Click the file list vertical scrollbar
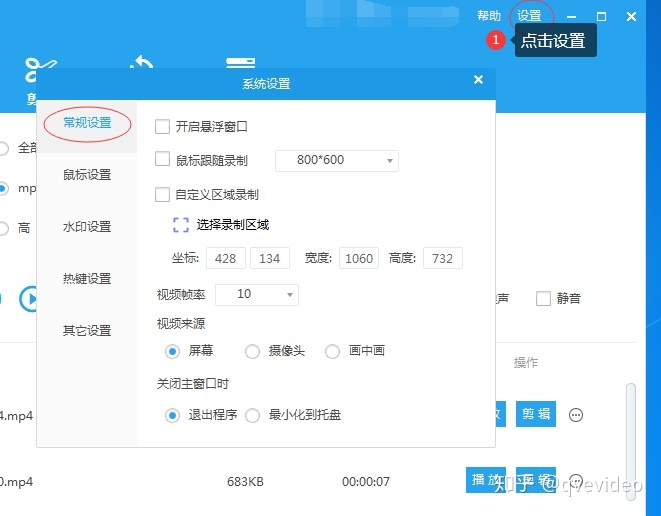Screen dimensions: 661x516 (x=631, y=442)
